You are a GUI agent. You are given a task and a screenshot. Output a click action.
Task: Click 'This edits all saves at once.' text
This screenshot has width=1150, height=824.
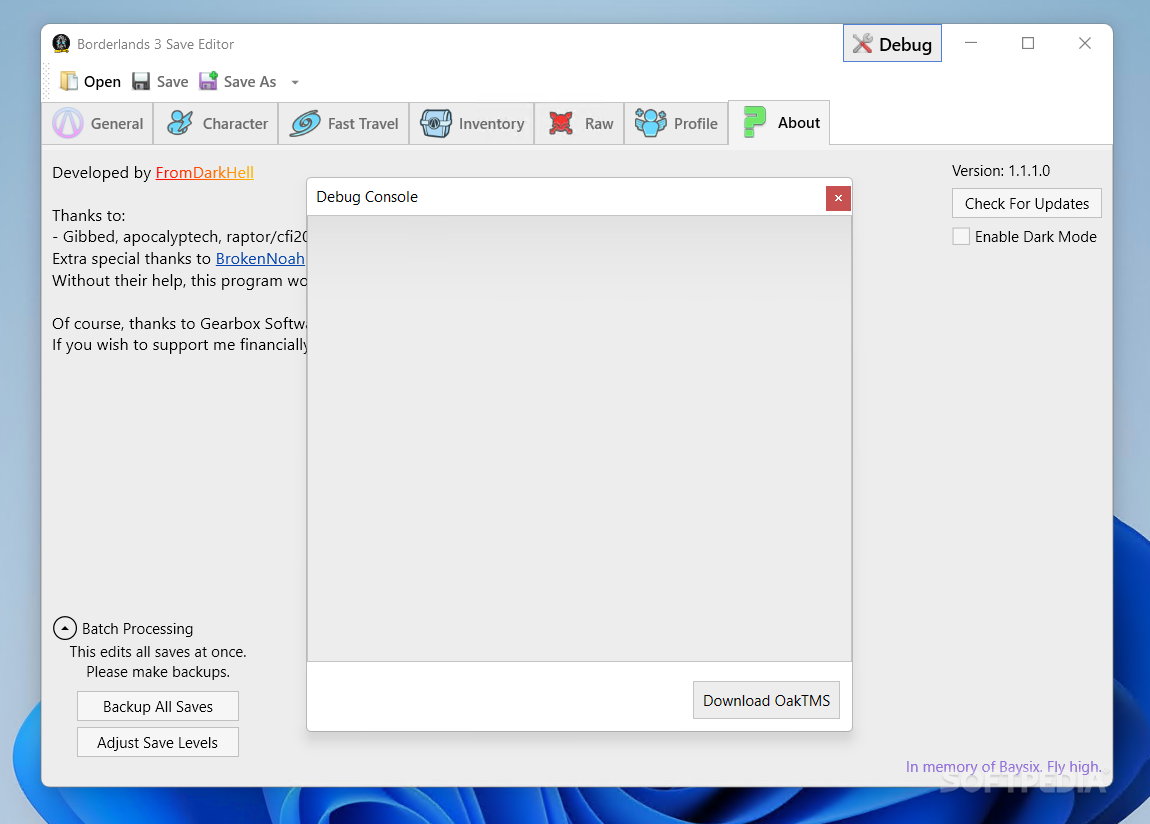coord(158,652)
